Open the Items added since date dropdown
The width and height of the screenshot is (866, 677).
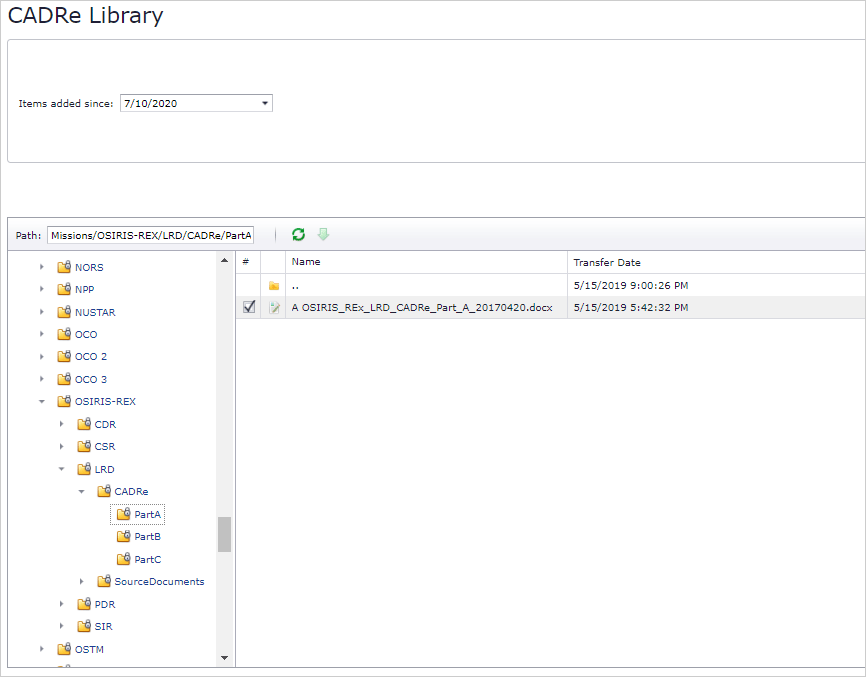(x=264, y=103)
